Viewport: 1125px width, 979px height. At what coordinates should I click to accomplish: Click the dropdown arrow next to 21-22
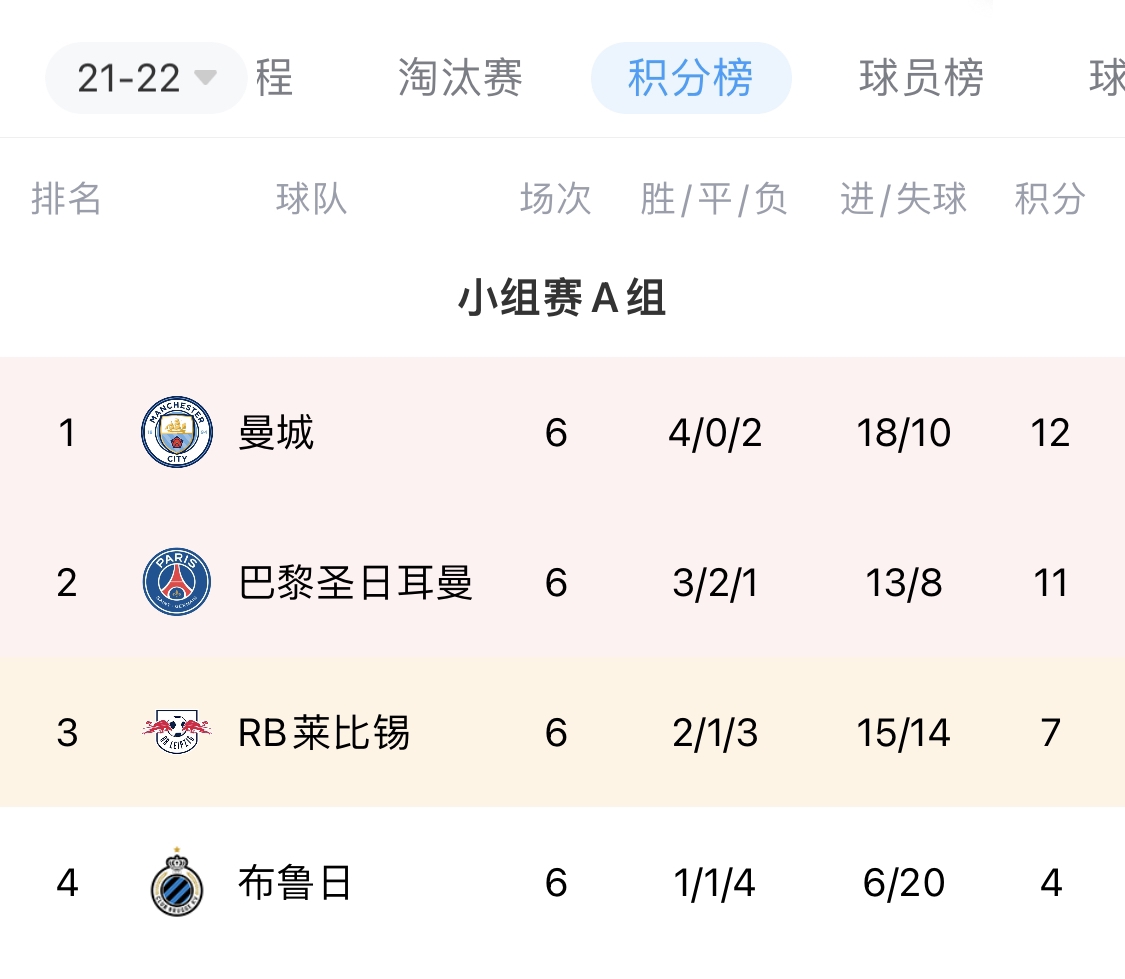205,77
